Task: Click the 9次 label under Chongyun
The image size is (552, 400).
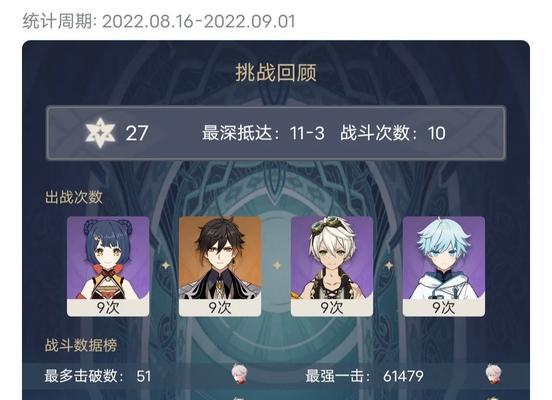Action: click(x=444, y=308)
